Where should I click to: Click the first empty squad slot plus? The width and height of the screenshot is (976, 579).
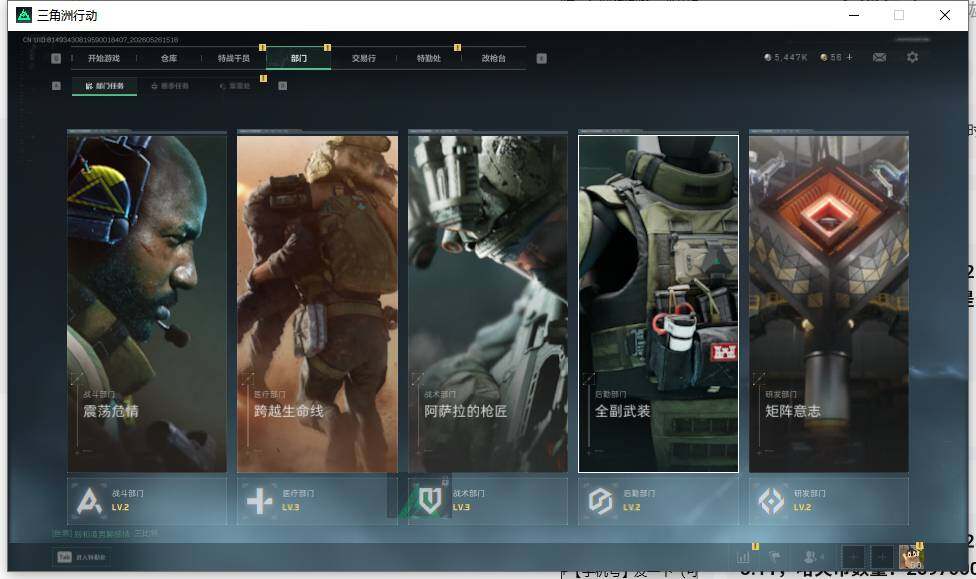(x=853, y=557)
